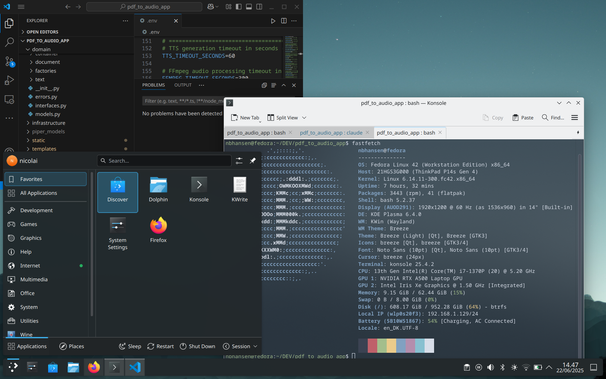
Task: Select PROBLEMS tab in VS Code panel
Action: (x=153, y=85)
